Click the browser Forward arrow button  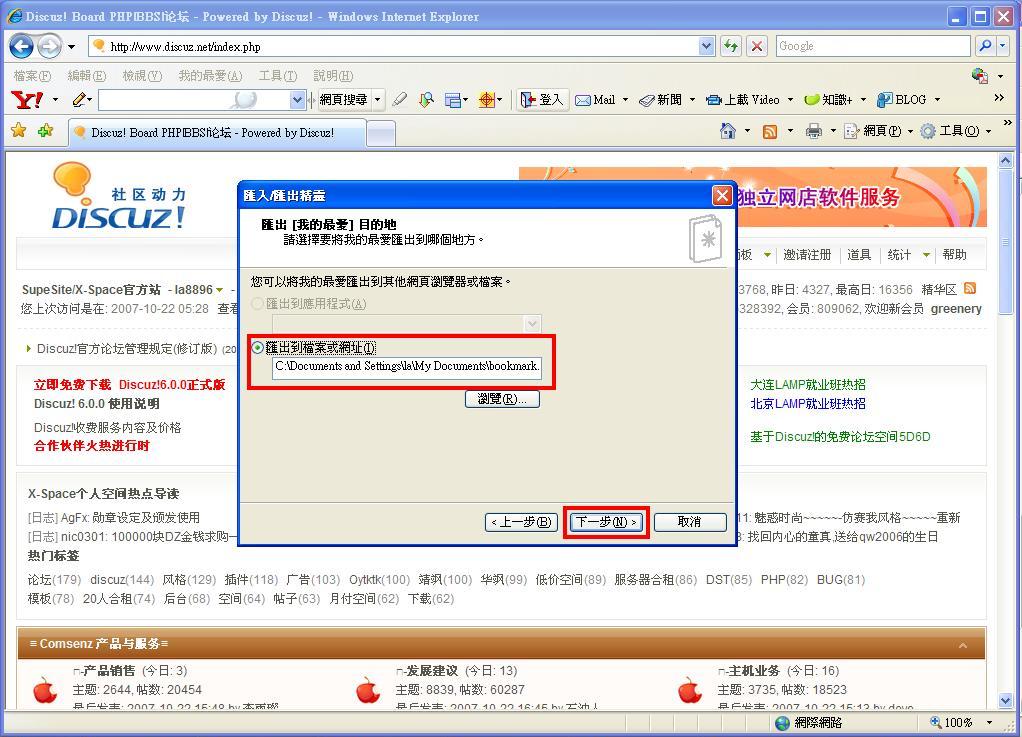point(50,46)
